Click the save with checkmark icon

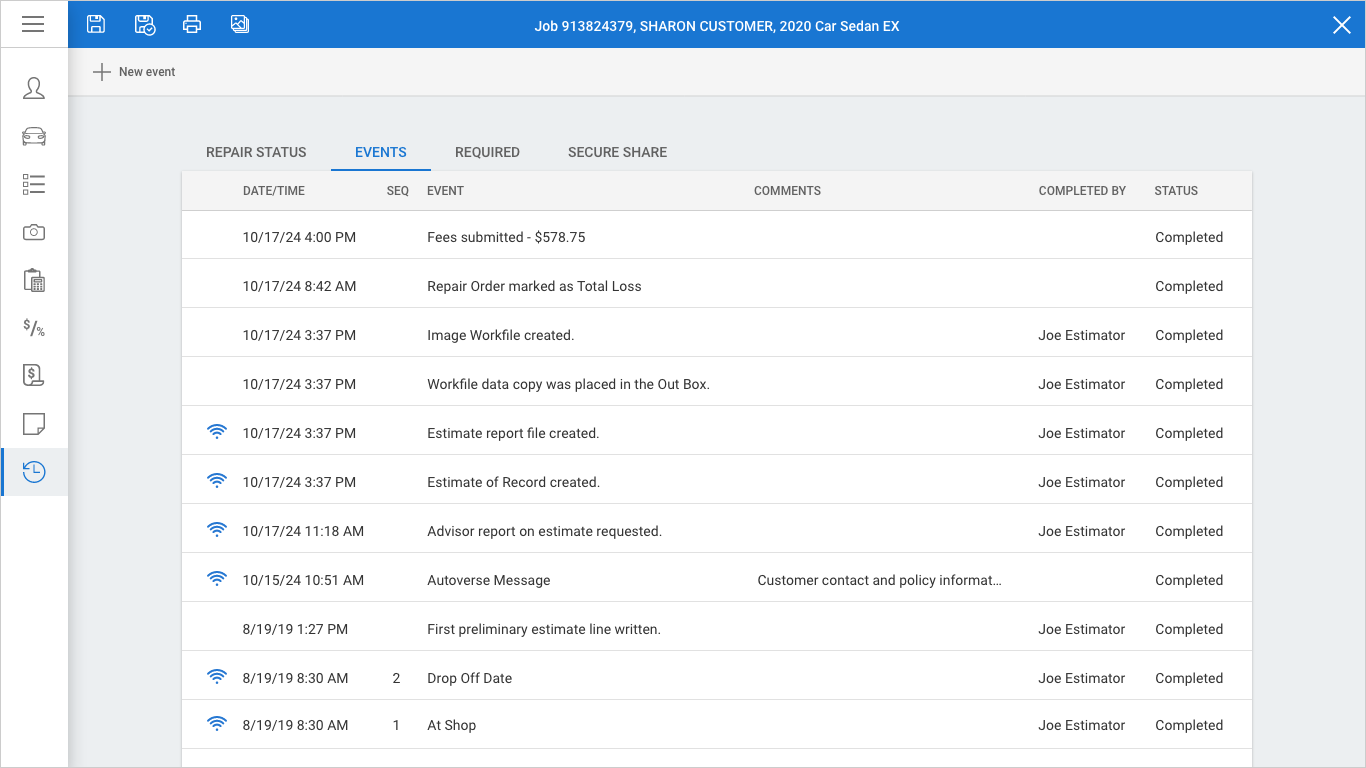coord(144,25)
